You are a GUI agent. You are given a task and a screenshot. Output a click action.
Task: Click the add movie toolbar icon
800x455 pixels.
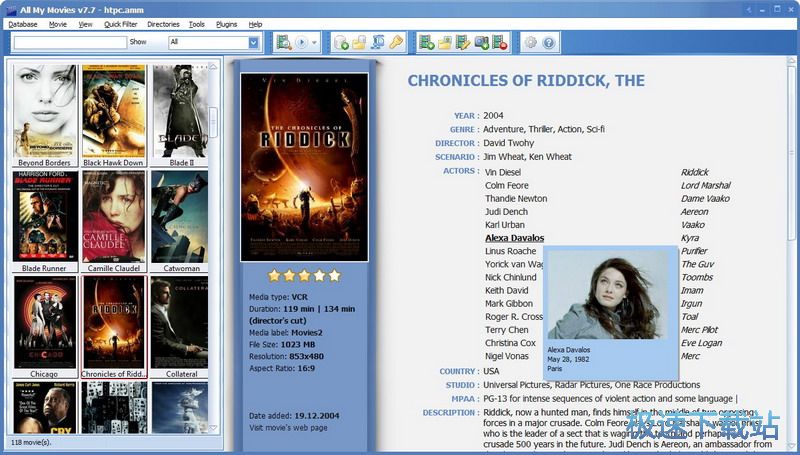tap(427, 42)
